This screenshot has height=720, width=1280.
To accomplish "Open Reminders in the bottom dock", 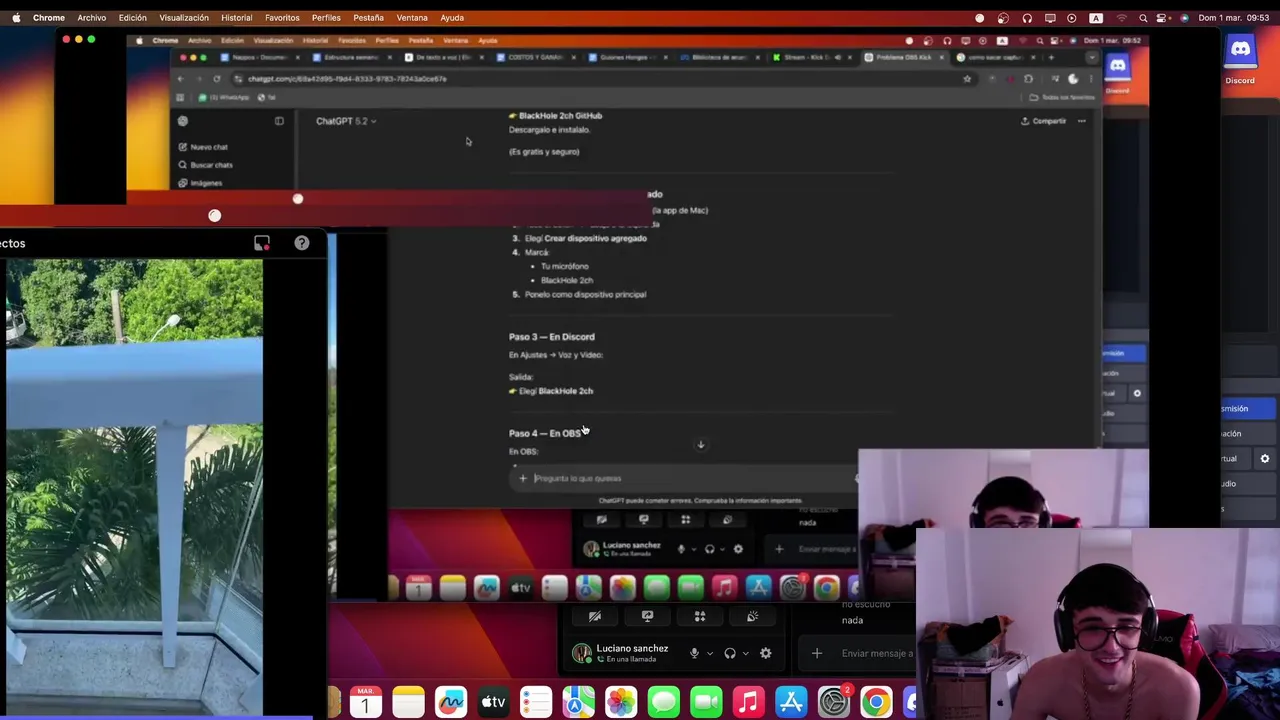I will pyautogui.click(x=536, y=702).
